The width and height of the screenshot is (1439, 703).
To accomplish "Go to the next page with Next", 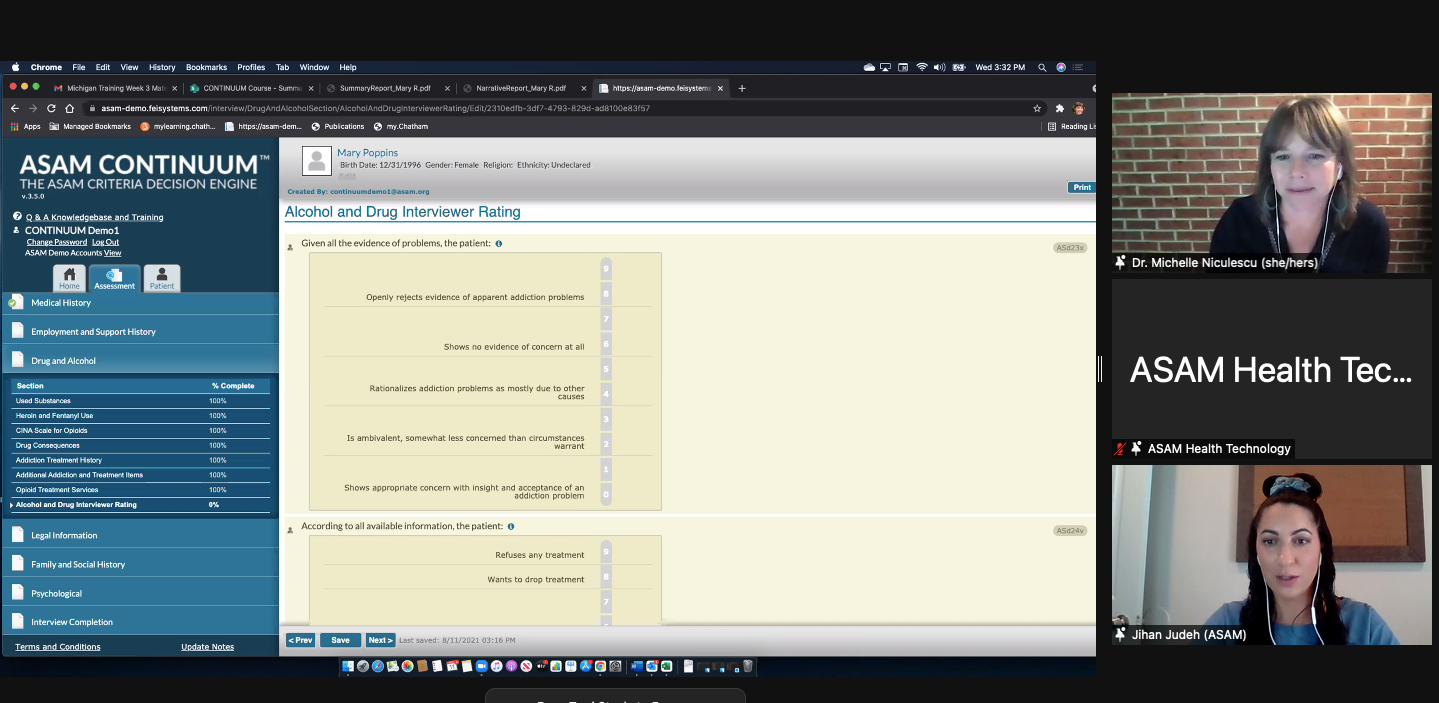I will pos(380,640).
